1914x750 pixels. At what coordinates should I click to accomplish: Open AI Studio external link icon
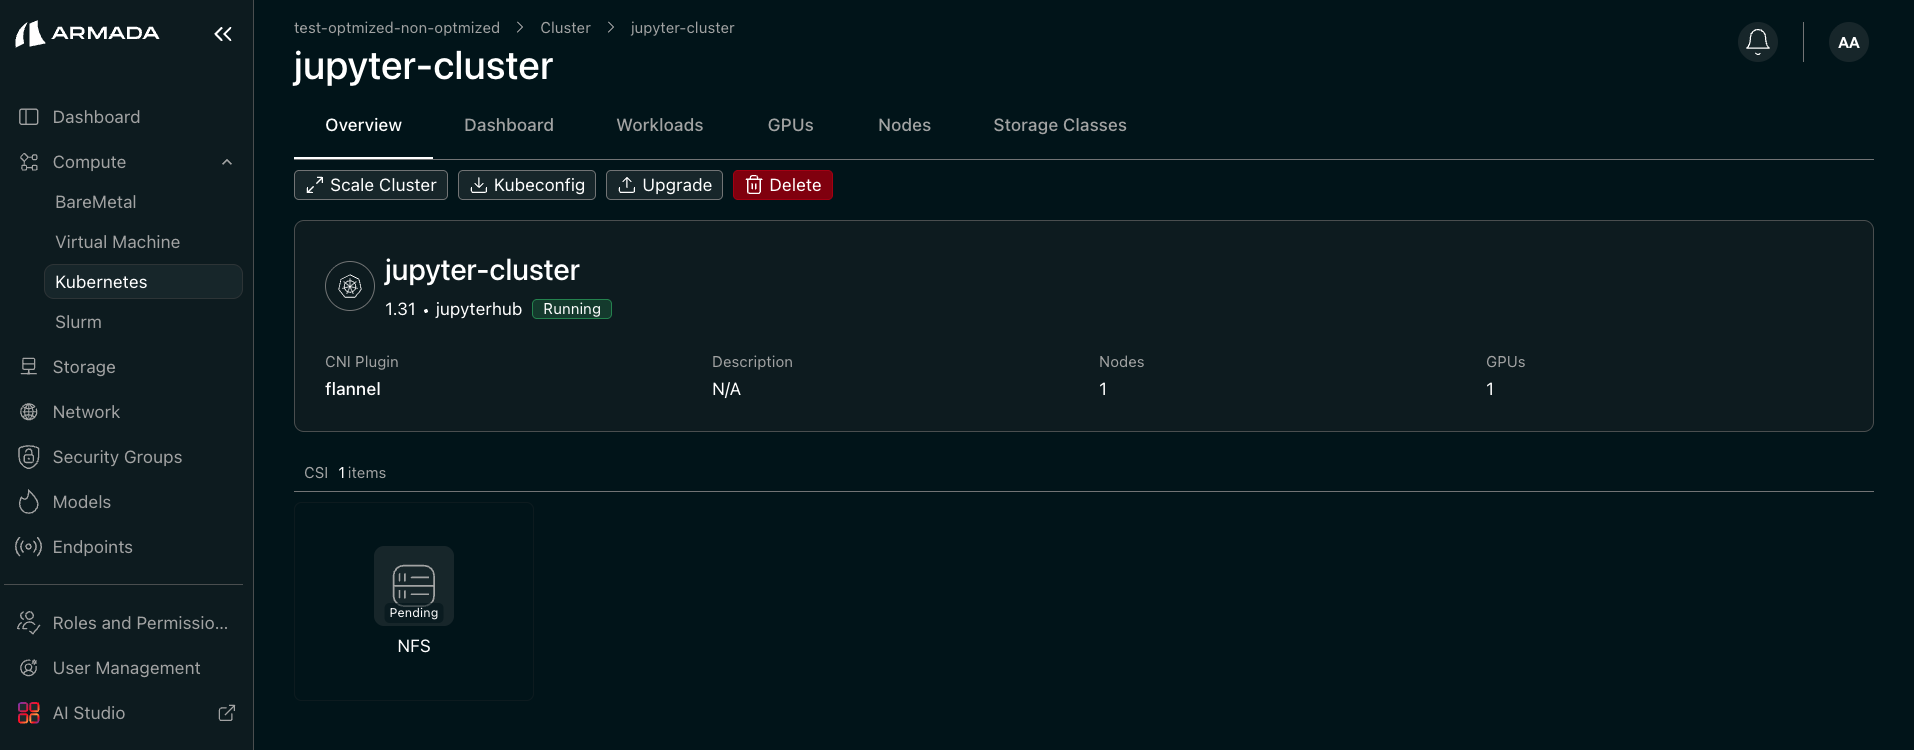click(227, 713)
